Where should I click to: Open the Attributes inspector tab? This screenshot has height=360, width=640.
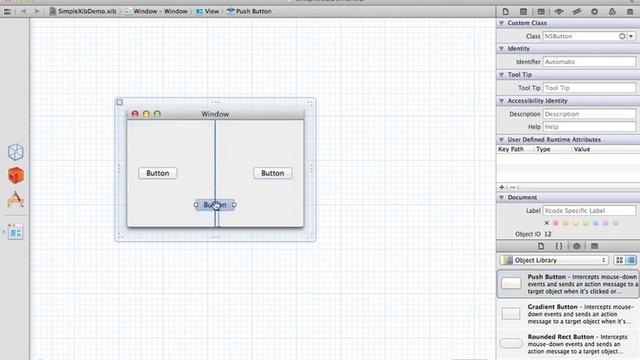[x=559, y=11]
